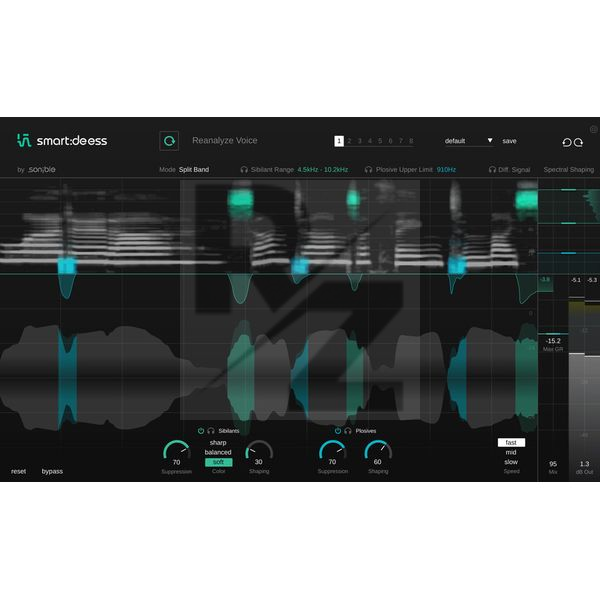Click the Reanalyze Voice label

click(225, 140)
